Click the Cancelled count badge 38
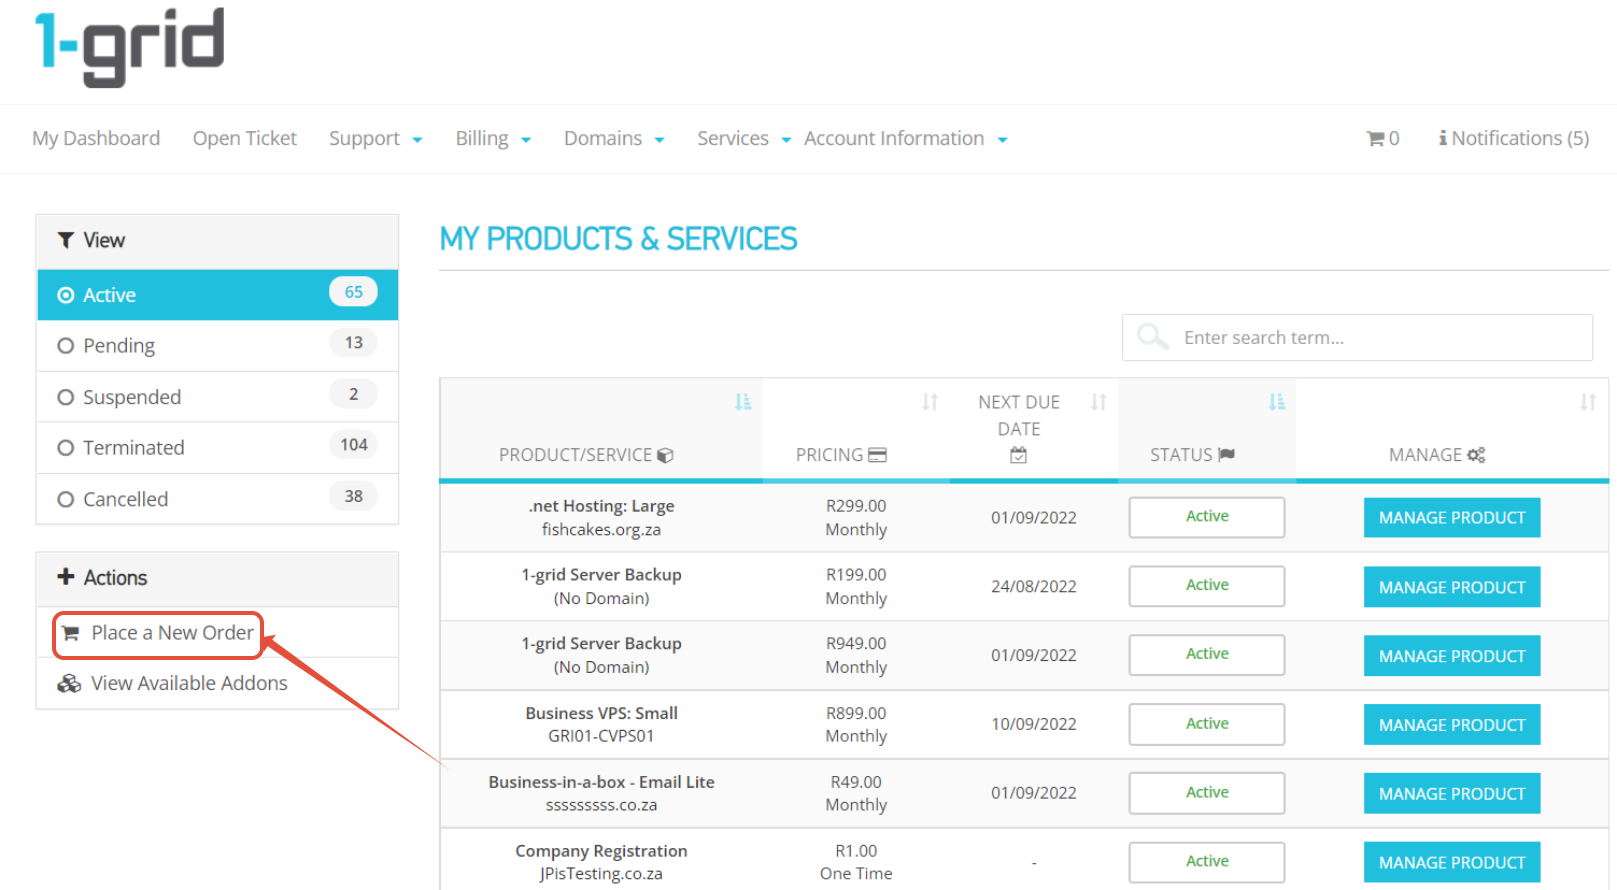1617x890 pixels. [x=354, y=496]
